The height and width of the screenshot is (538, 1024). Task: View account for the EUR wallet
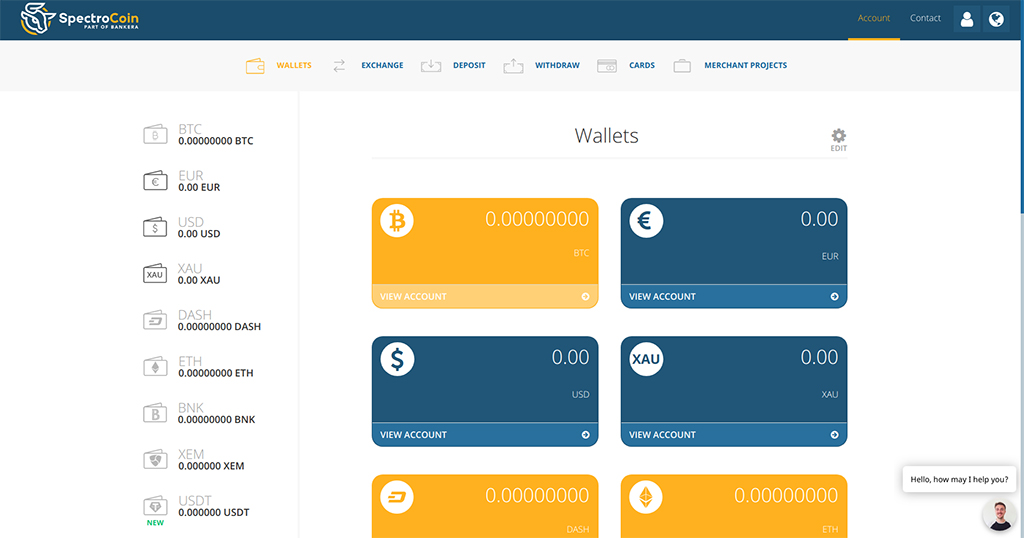[x=734, y=296]
